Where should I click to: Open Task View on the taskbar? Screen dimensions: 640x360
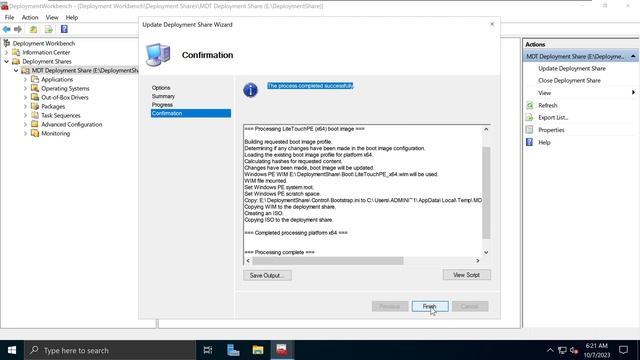pos(208,350)
